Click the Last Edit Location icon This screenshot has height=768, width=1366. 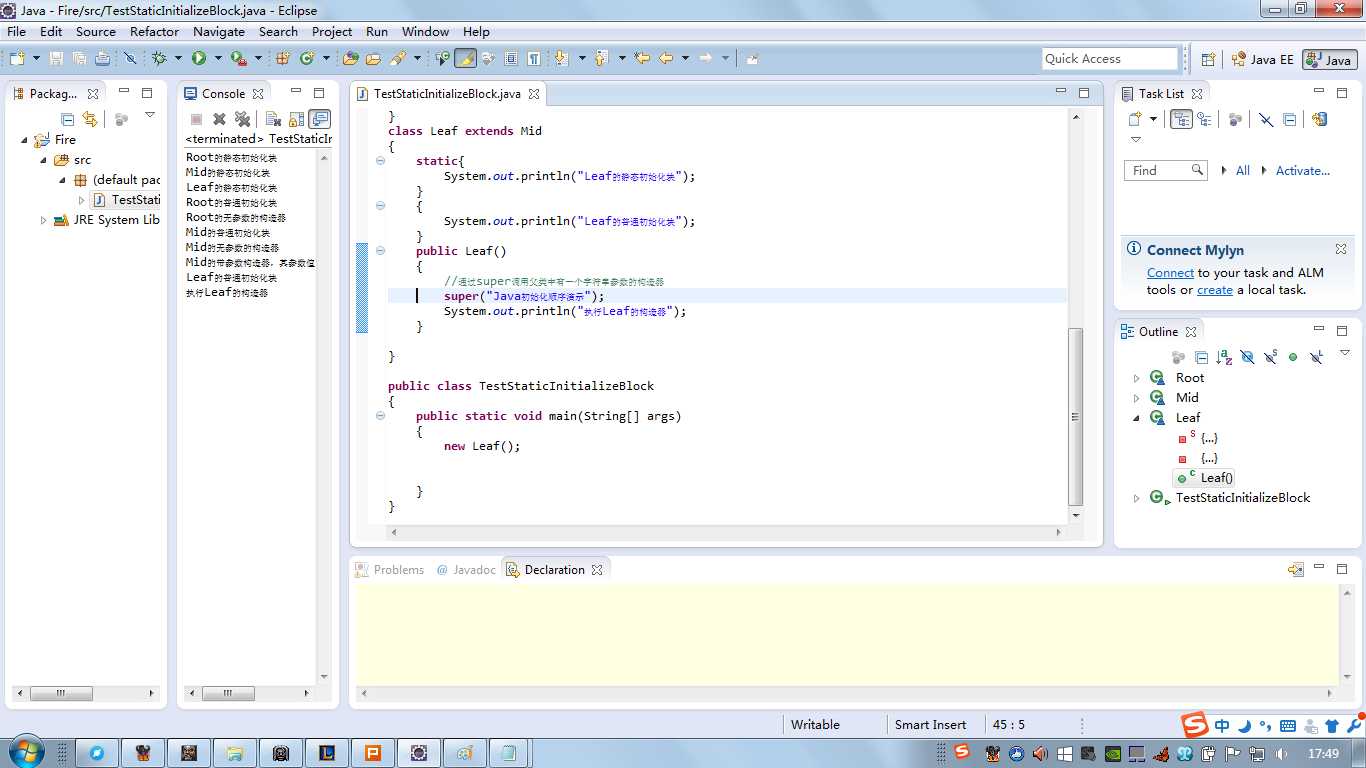point(642,58)
